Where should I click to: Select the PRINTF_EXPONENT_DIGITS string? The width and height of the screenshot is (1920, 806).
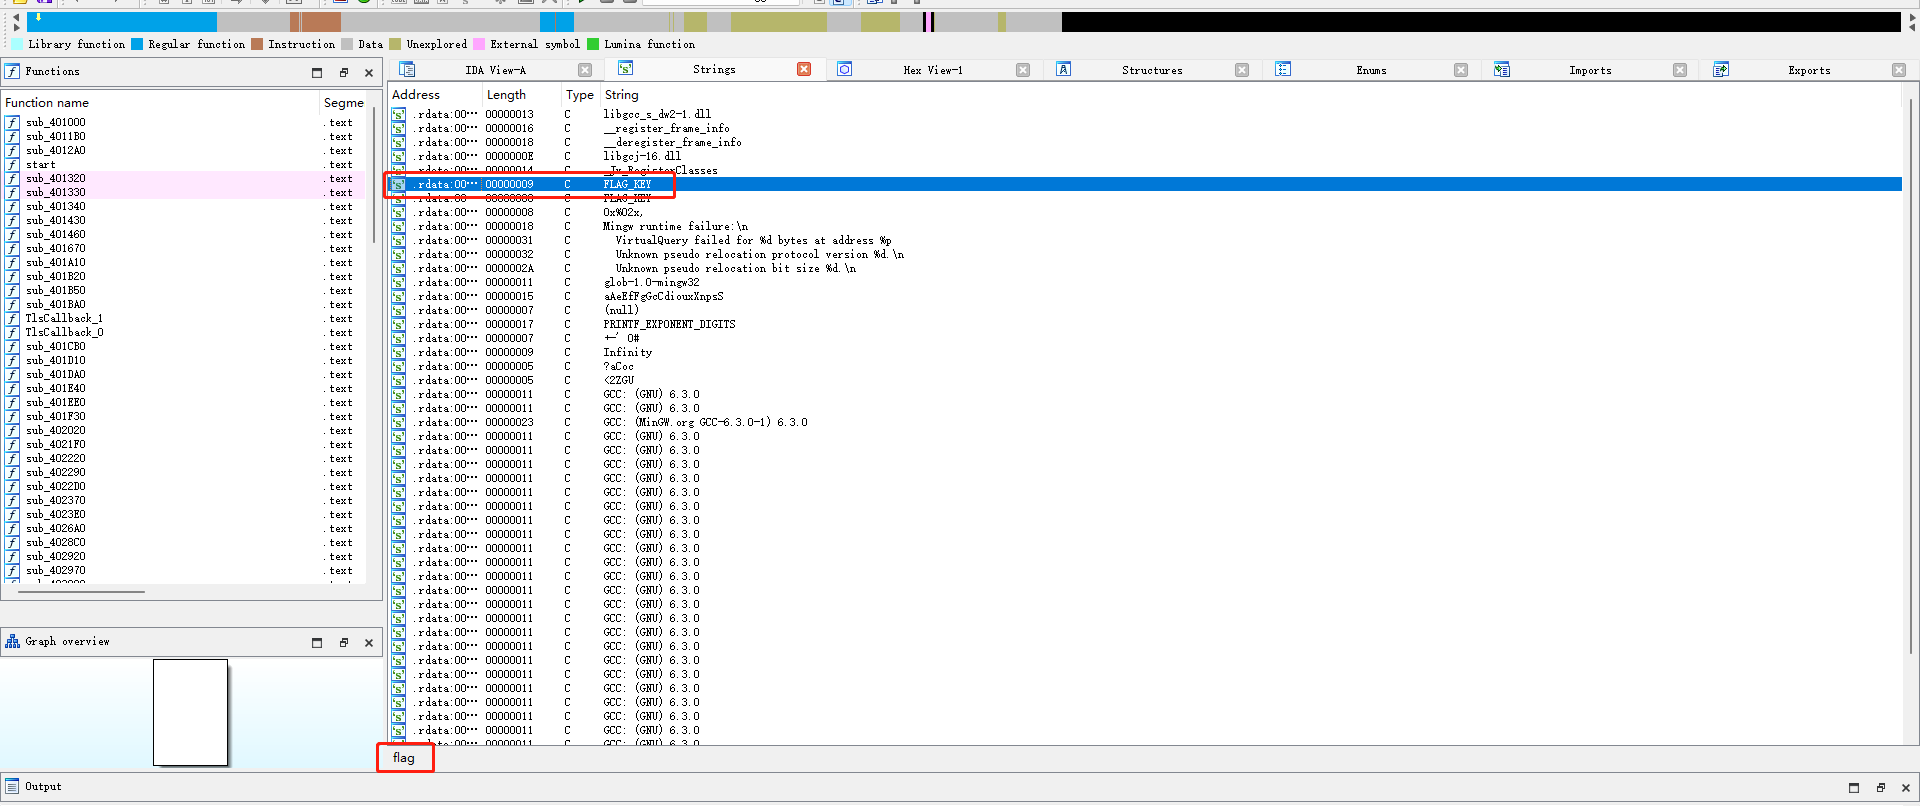tap(669, 324)
